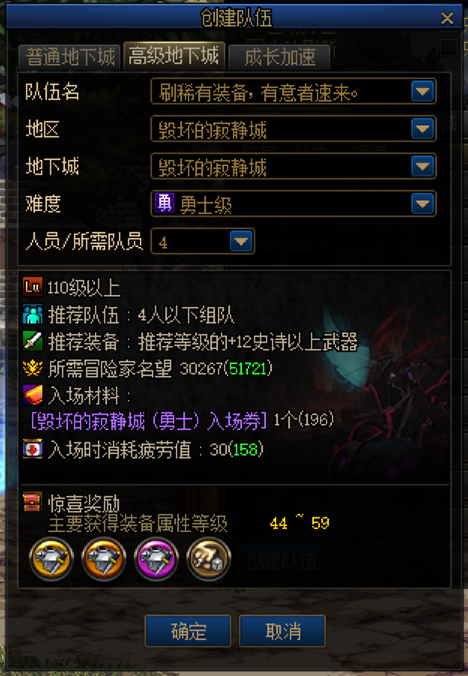Open the 人员/所需队员 count dropdown
This screenshot has height=676, width=468.
coord(241,241)
